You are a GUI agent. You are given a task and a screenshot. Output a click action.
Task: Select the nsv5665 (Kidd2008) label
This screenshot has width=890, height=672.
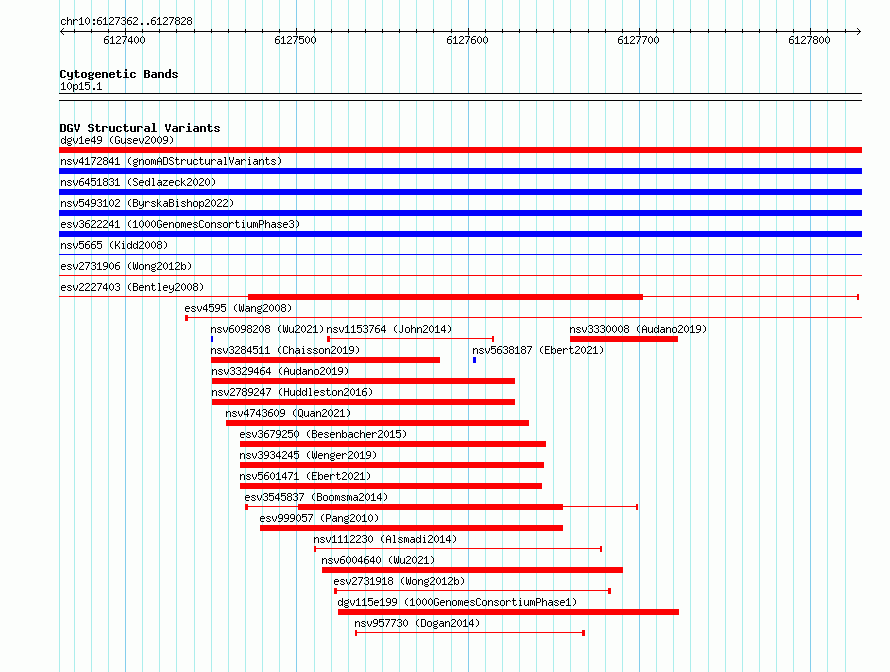pyautogui.click(x=114, y=245)
